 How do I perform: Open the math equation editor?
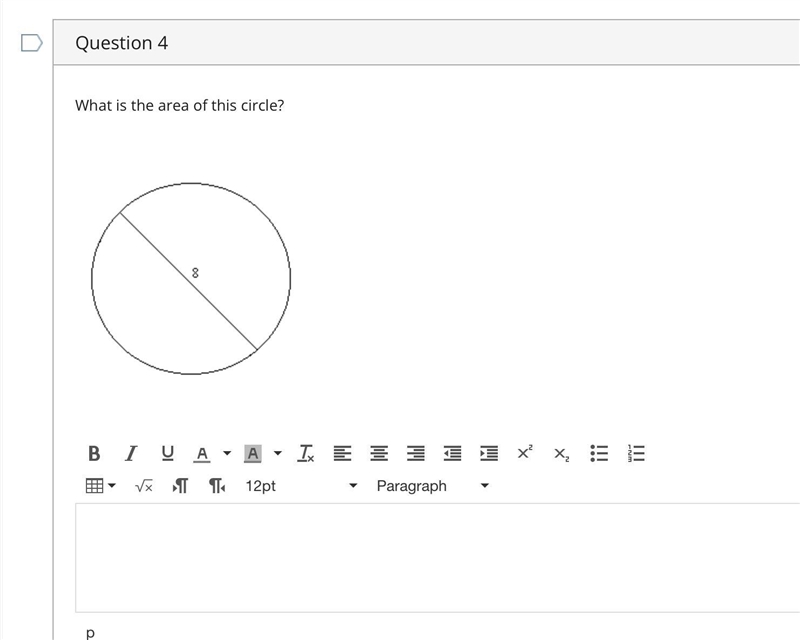144,486
